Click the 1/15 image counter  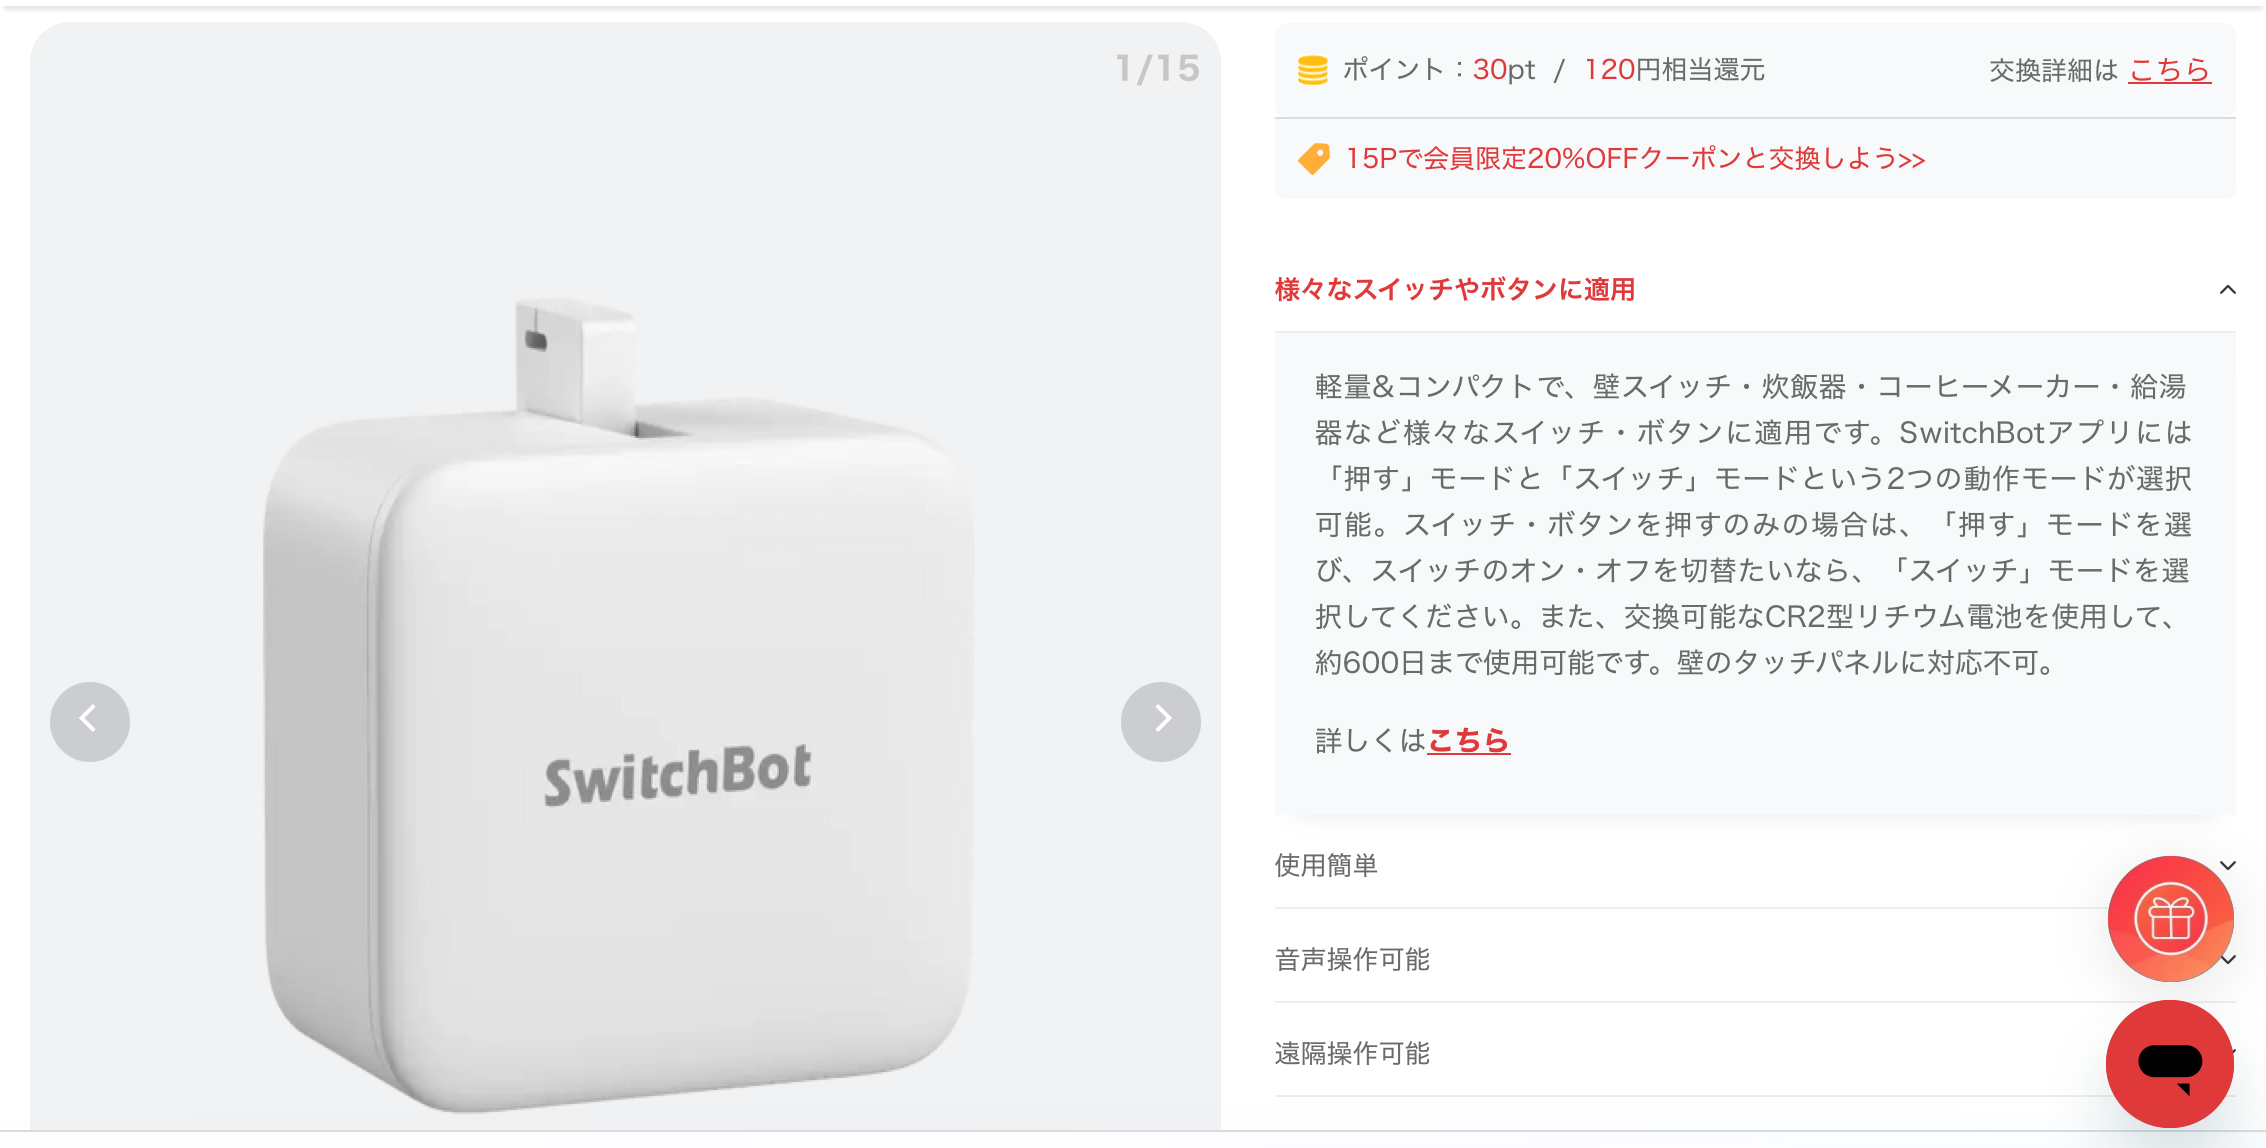[x=1157, y=69]
